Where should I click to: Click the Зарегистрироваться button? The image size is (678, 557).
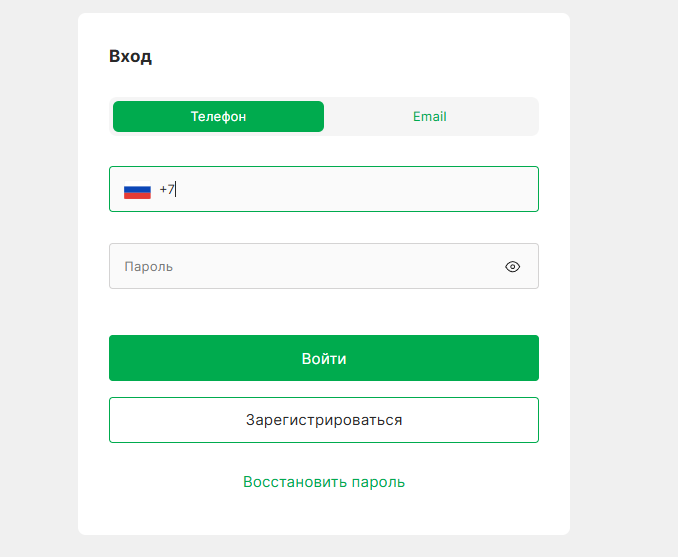click(324, 420)
